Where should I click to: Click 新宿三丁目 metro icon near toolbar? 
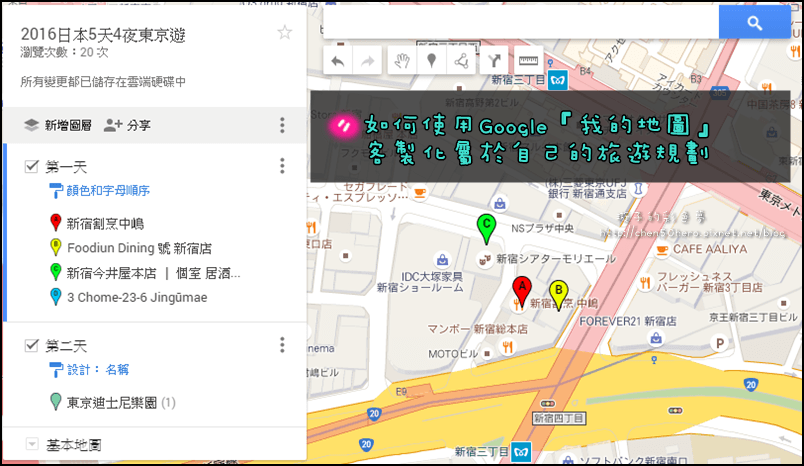click(558, 80)
